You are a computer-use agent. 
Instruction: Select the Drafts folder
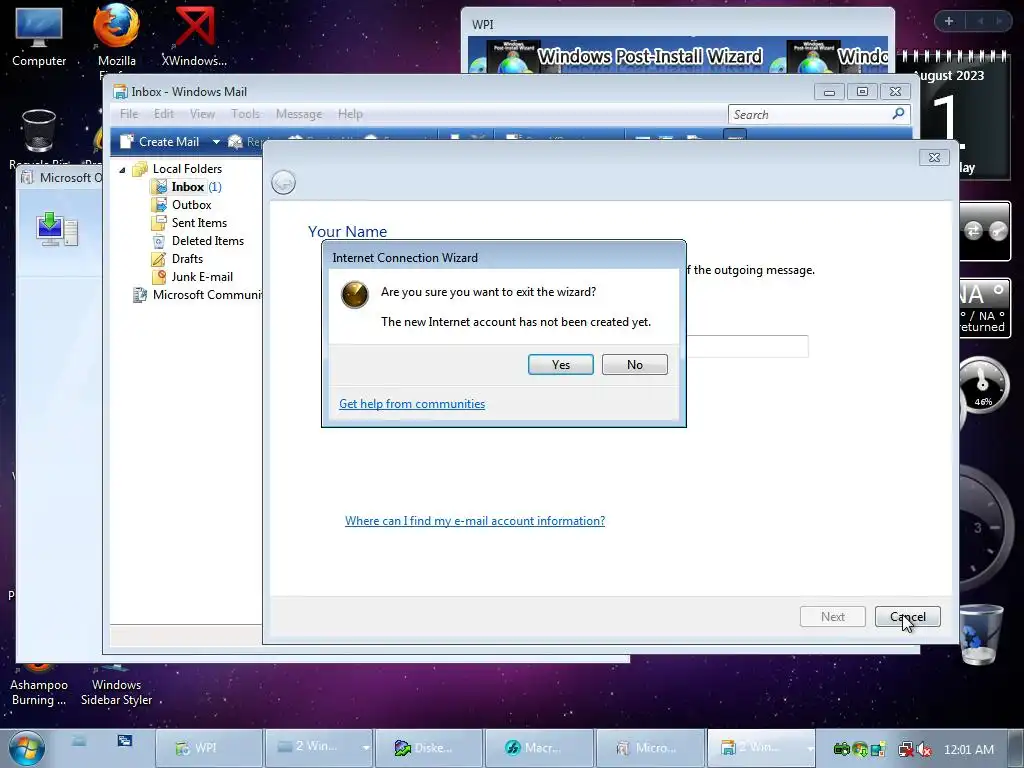click(x=187, y=259)
